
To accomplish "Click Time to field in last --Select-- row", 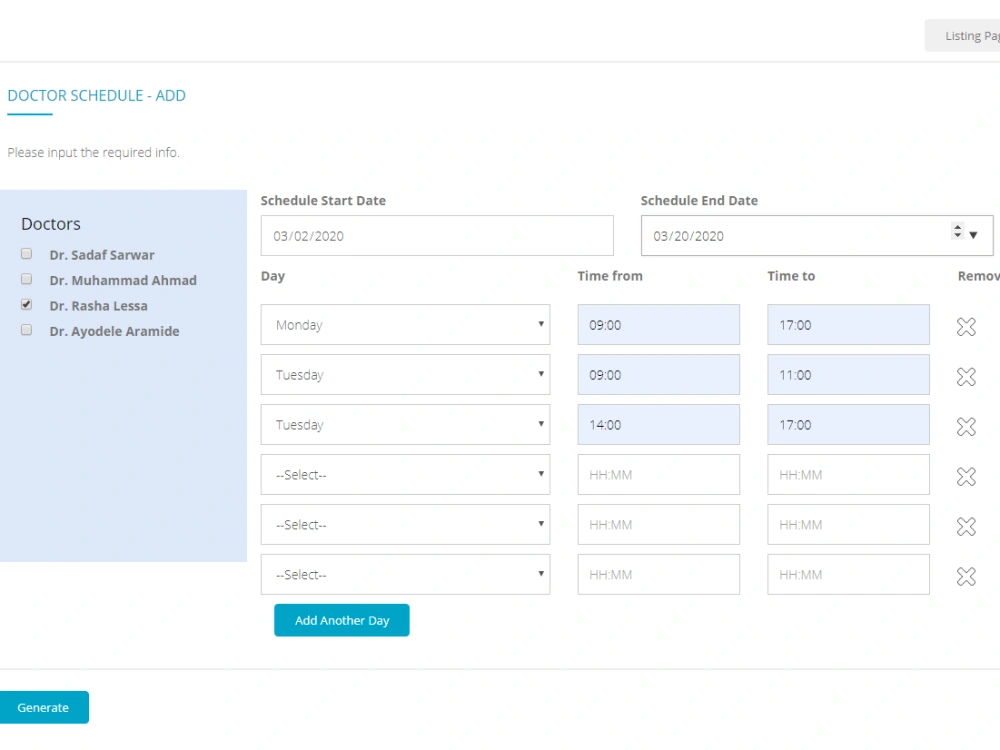I will [x=848, y=574].
